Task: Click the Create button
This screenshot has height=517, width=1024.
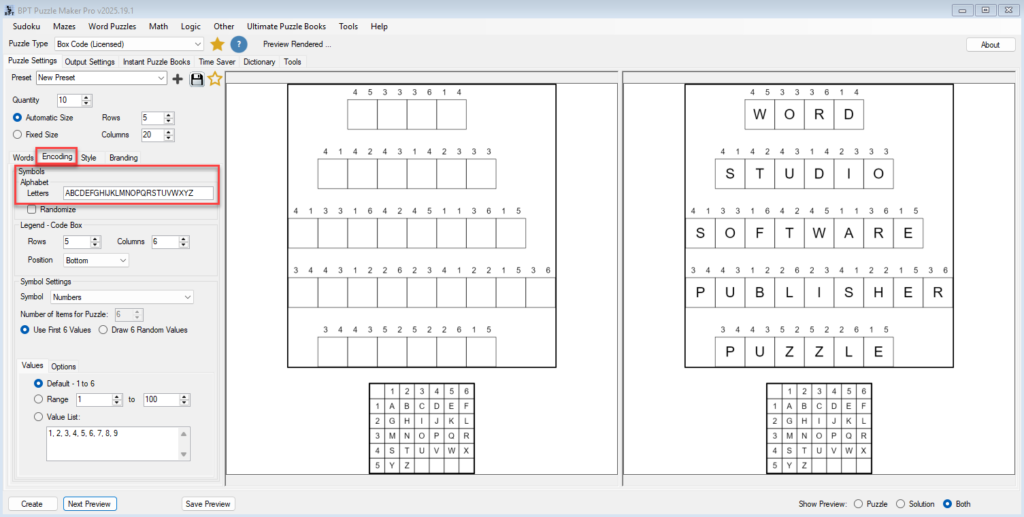Action: point(31,504)
